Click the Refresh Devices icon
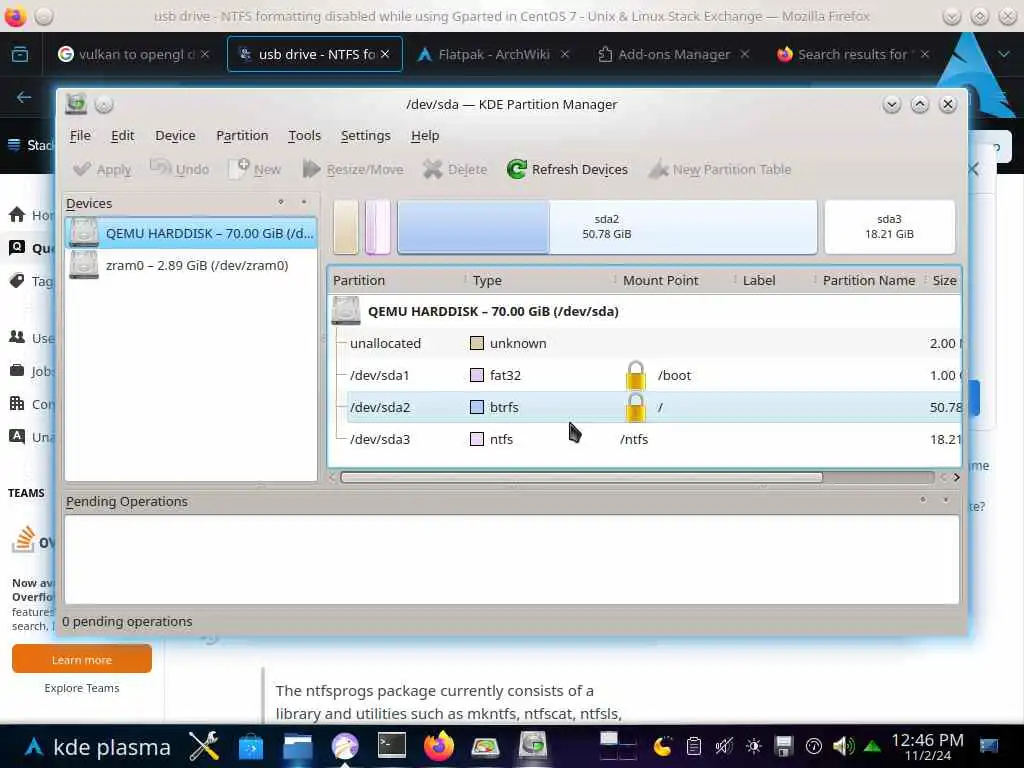This screenshot has width=1024, height=768. [x=517, y=169]
